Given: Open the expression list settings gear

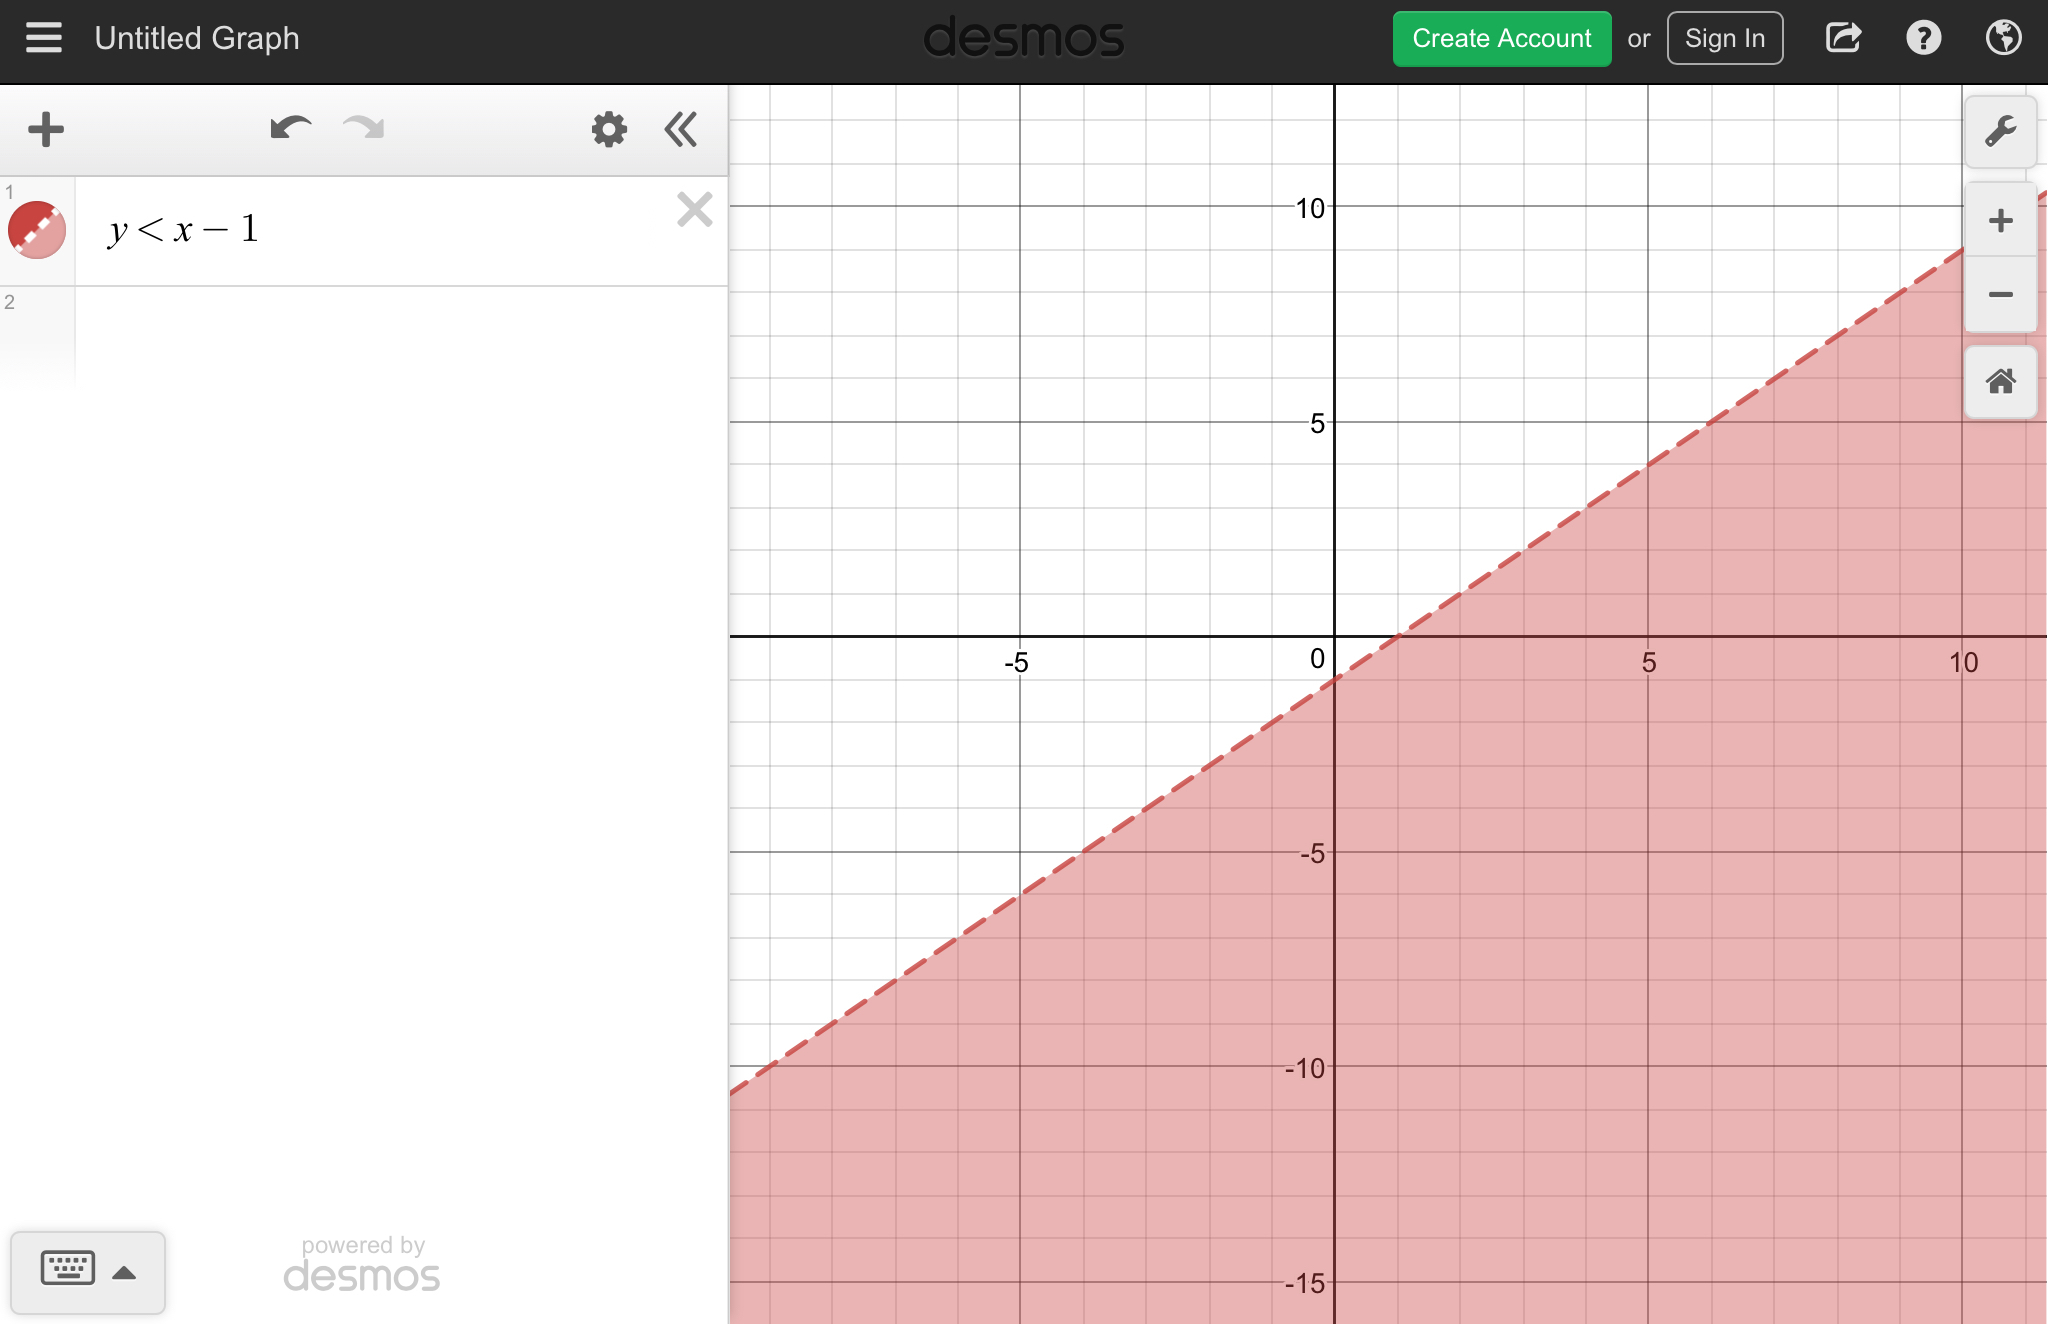Looking at the screenshot, I should click(608, 130).
